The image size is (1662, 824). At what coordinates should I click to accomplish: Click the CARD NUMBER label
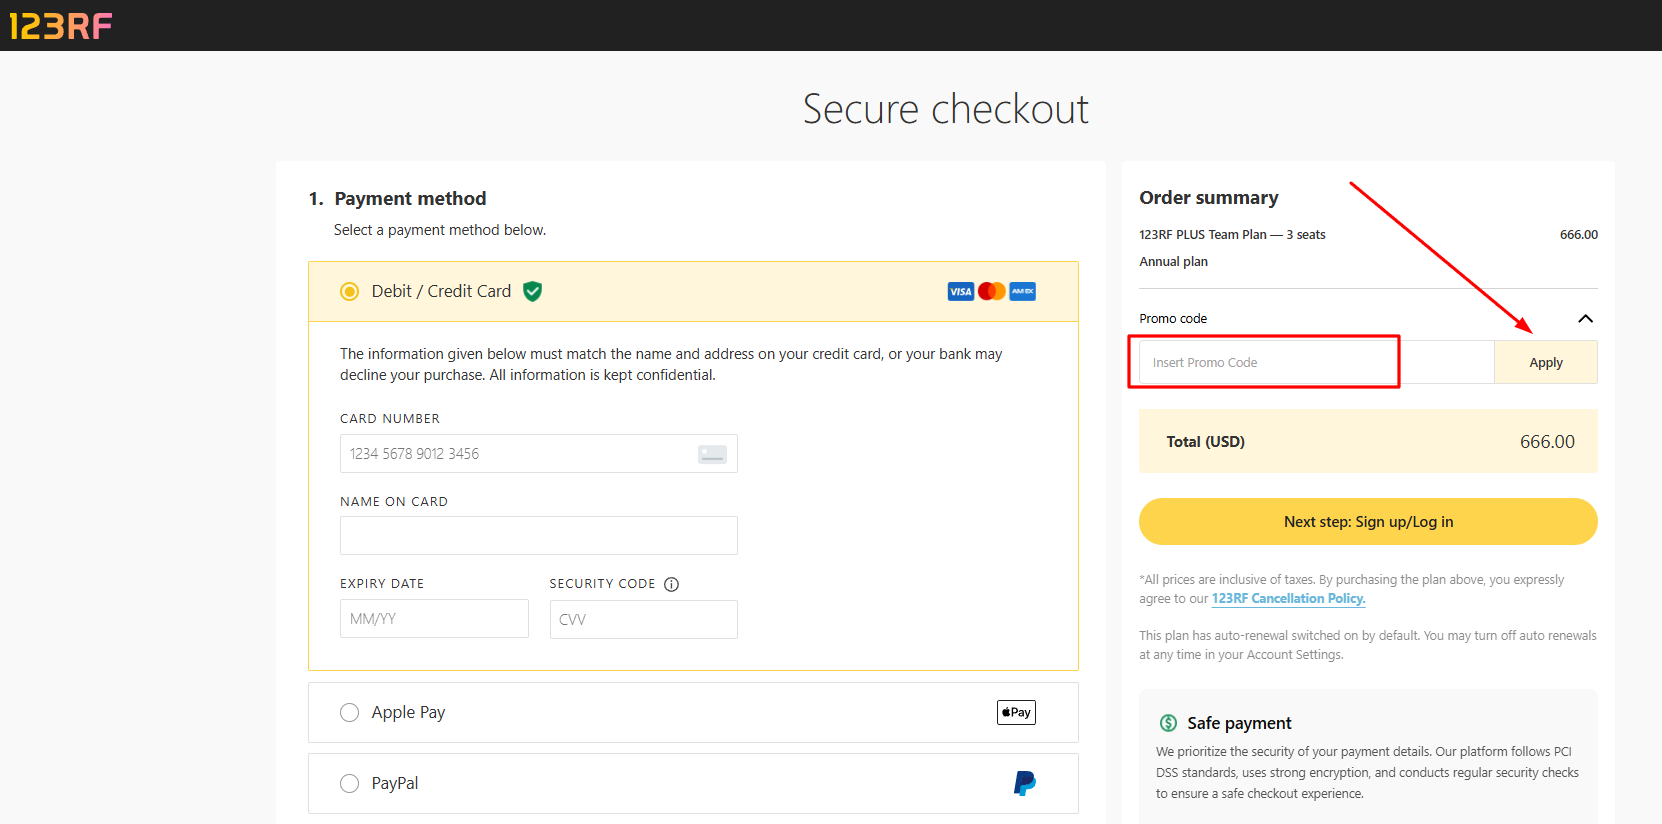point(390,419)
